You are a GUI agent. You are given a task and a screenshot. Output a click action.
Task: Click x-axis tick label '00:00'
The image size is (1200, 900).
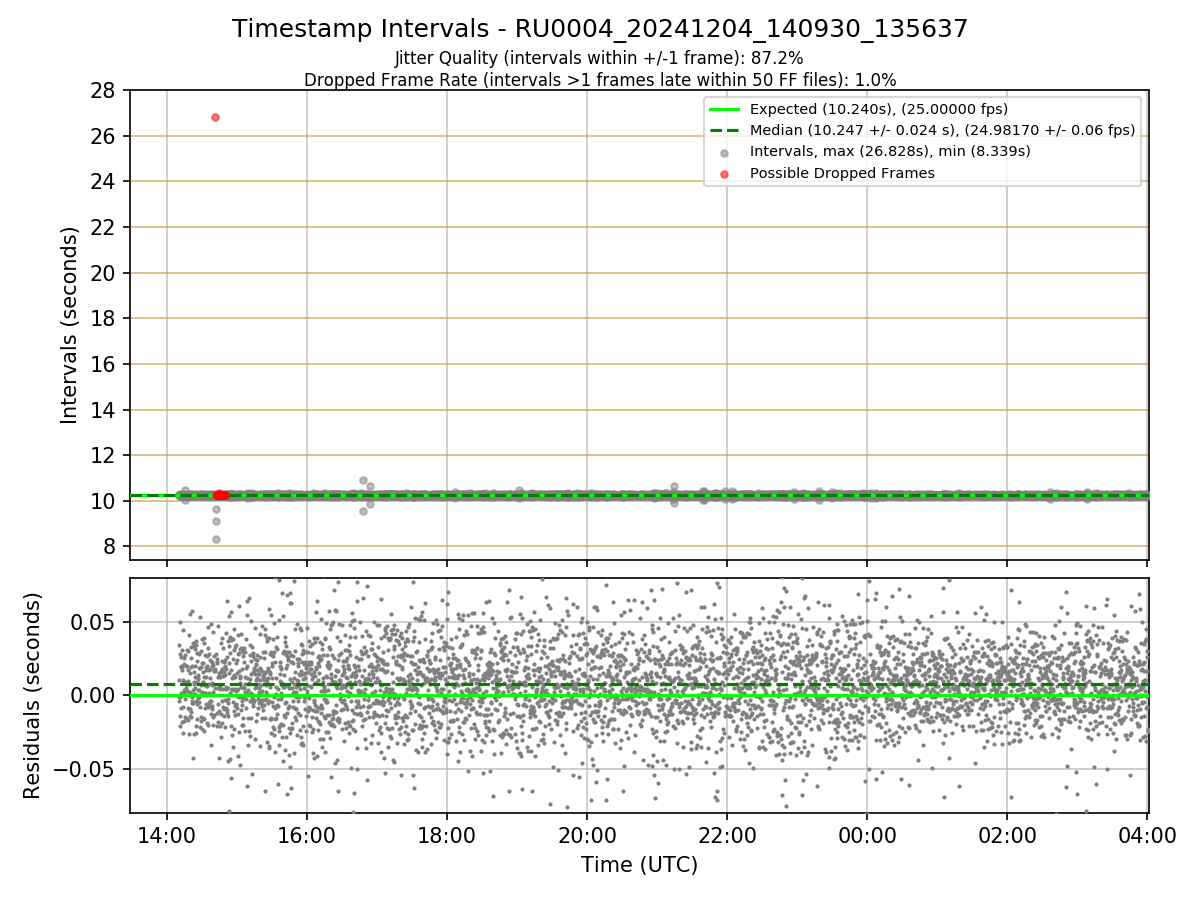(x=866, y=836)
